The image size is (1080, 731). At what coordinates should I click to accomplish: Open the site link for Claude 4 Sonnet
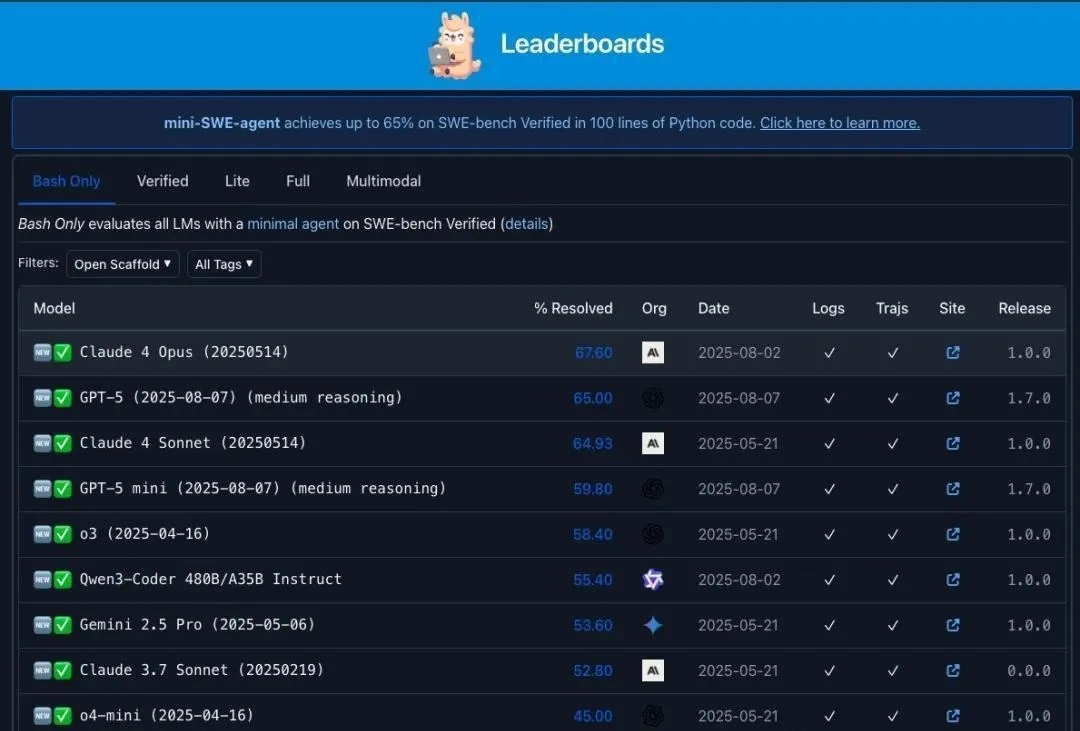tap(953, 444)
